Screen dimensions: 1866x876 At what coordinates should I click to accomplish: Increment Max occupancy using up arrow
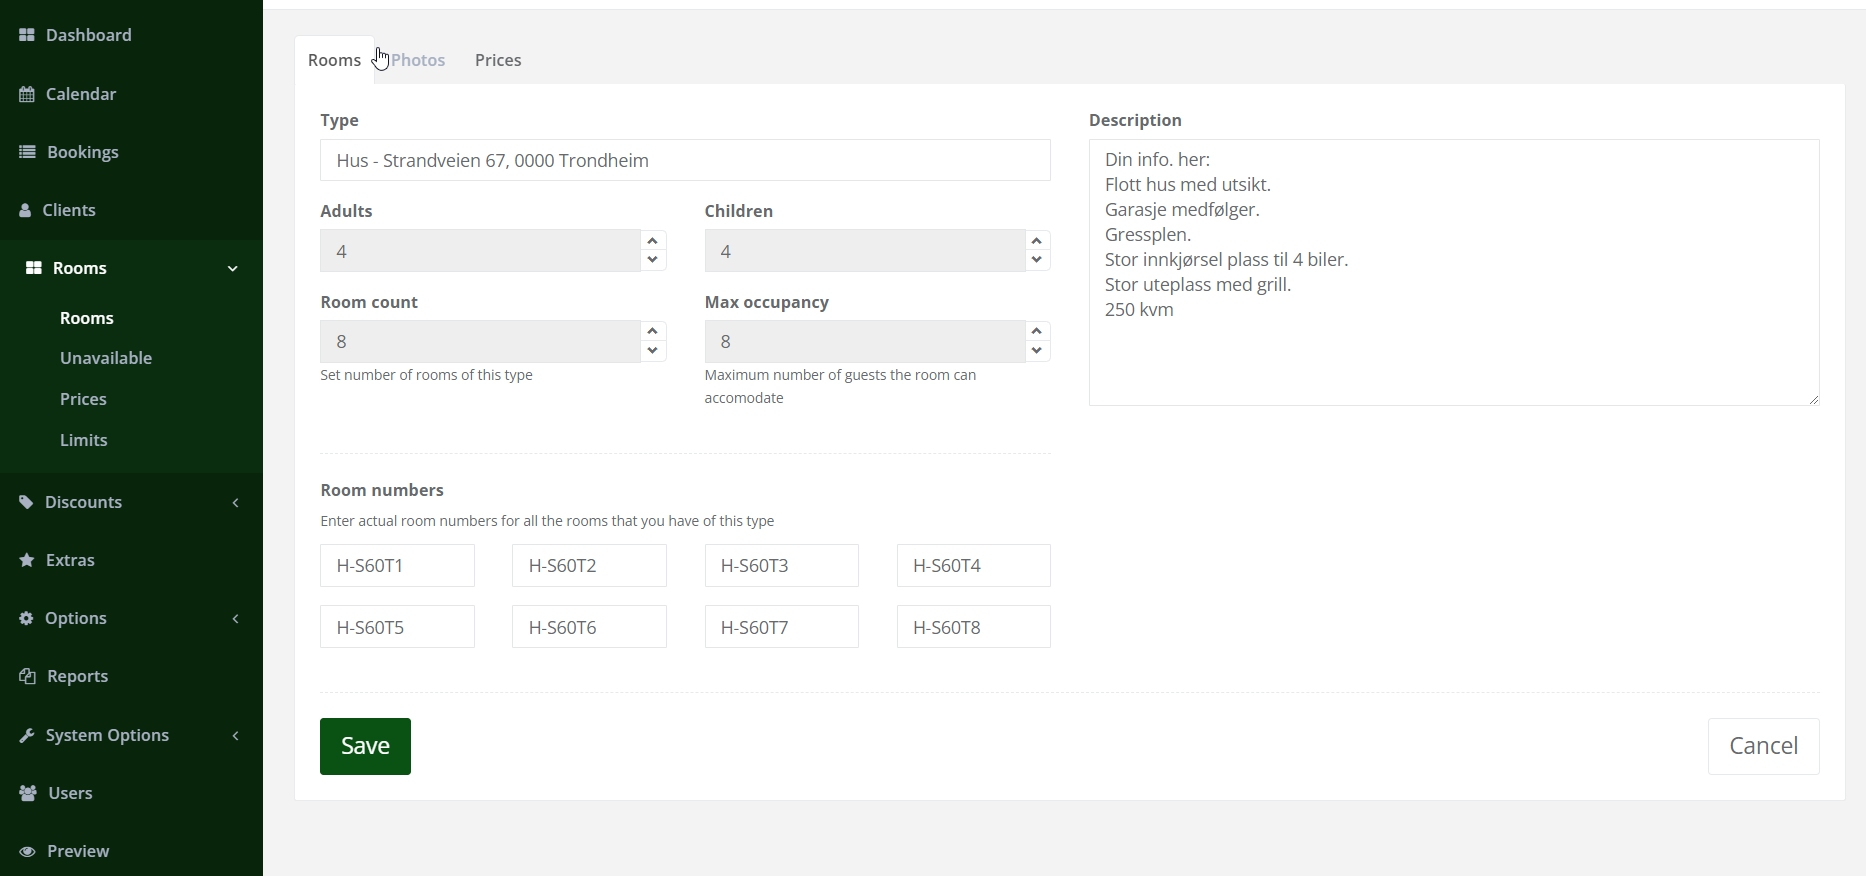coord(1037,331)
